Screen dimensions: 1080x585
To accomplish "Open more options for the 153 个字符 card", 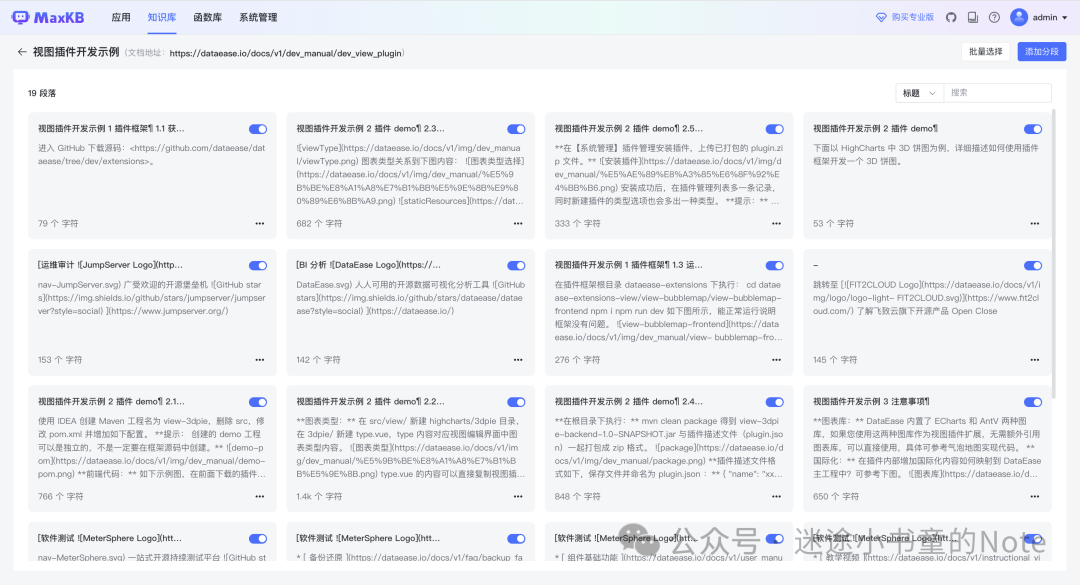I will click(x=260, y=360).
